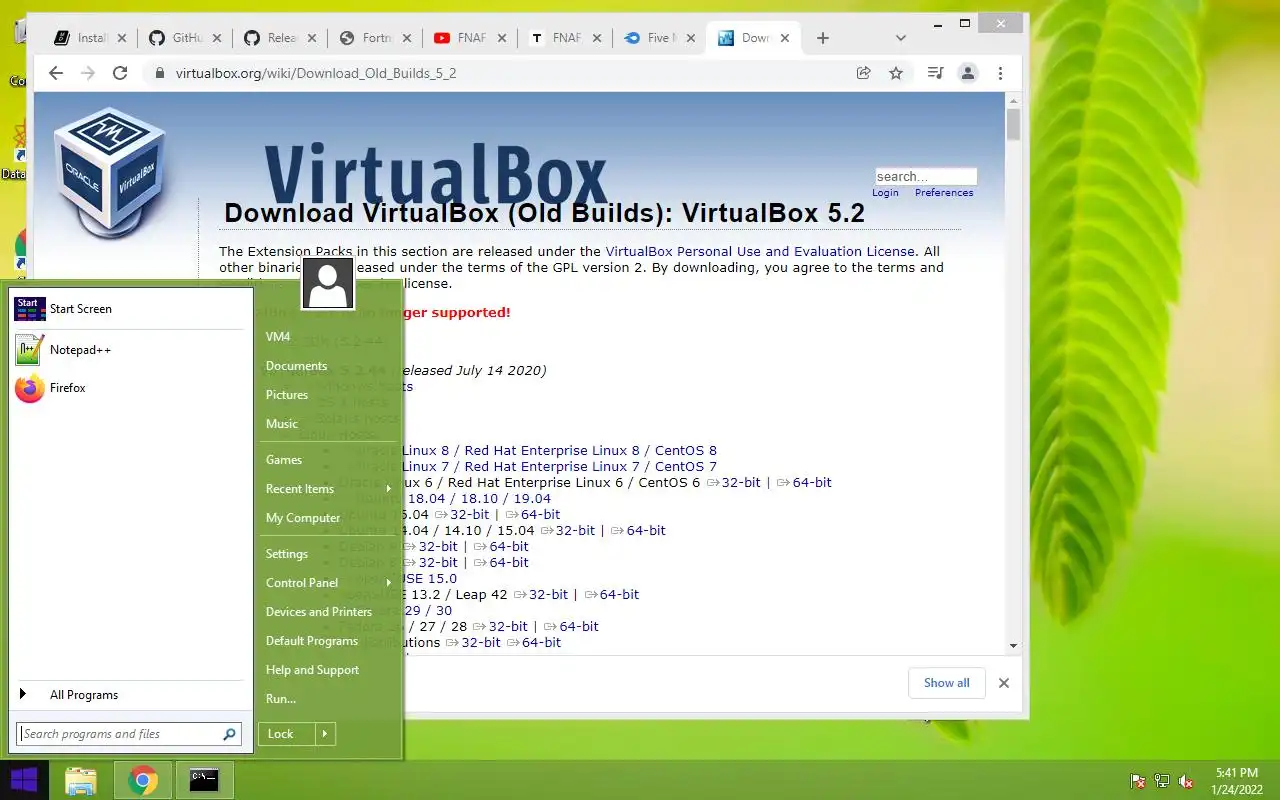Switch to the Releases tab
This screenshot has width=1280, height=800.
278,38
